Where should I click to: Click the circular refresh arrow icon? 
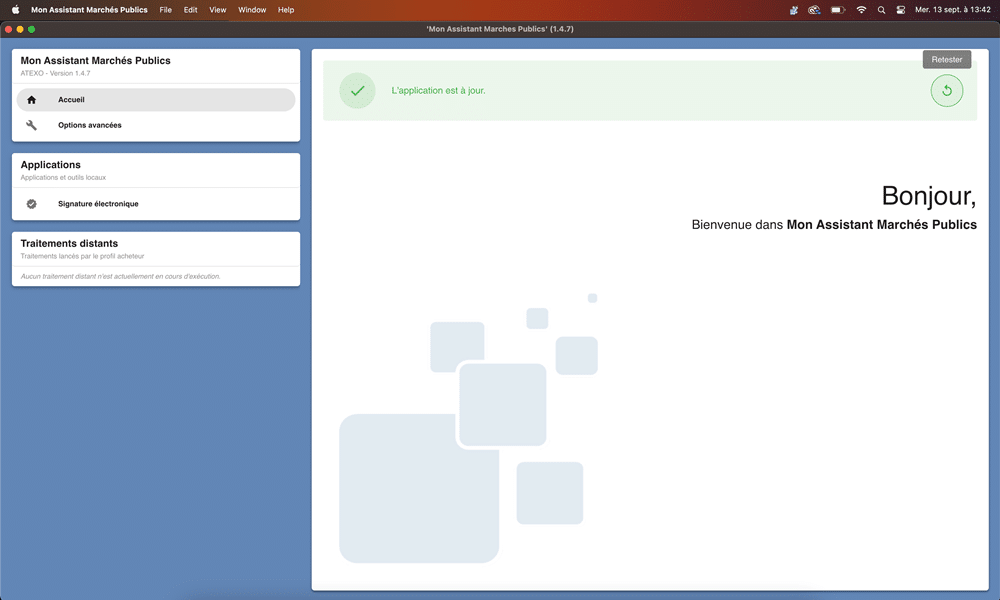(946, 91)
